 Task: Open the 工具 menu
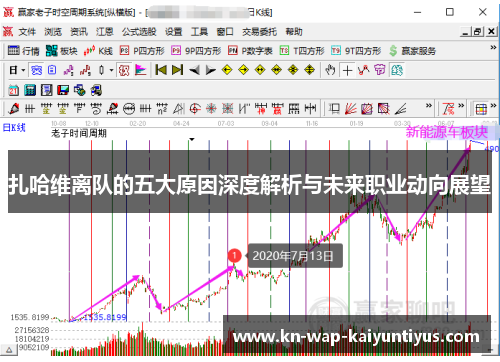point(199,32)
